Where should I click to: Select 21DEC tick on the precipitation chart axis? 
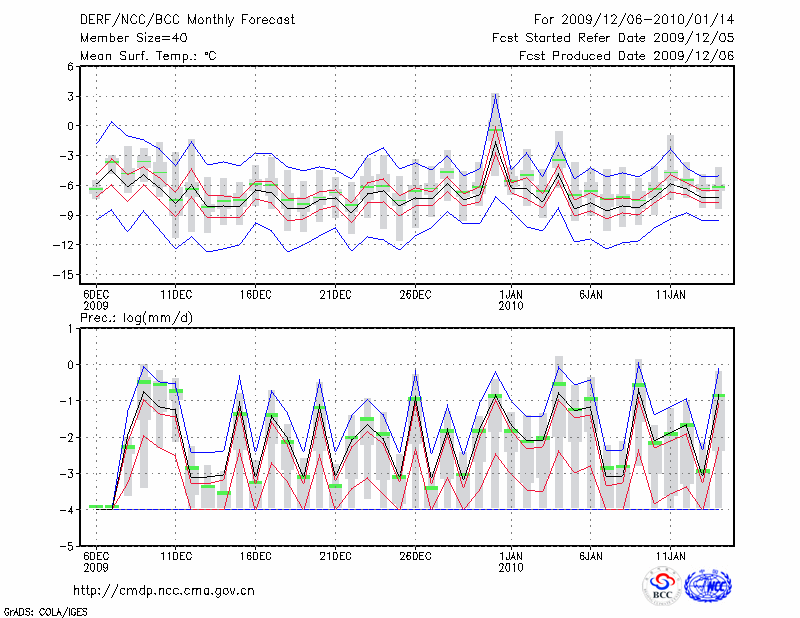click(x=335, y=557)
